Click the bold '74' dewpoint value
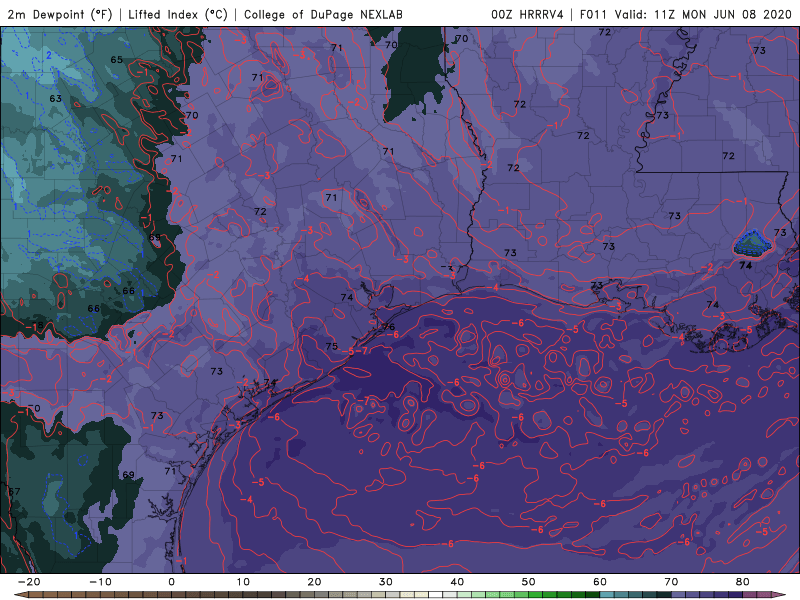The width and height of the screenshot is (800, 600). pyautogui.click(x=745, y=265)
